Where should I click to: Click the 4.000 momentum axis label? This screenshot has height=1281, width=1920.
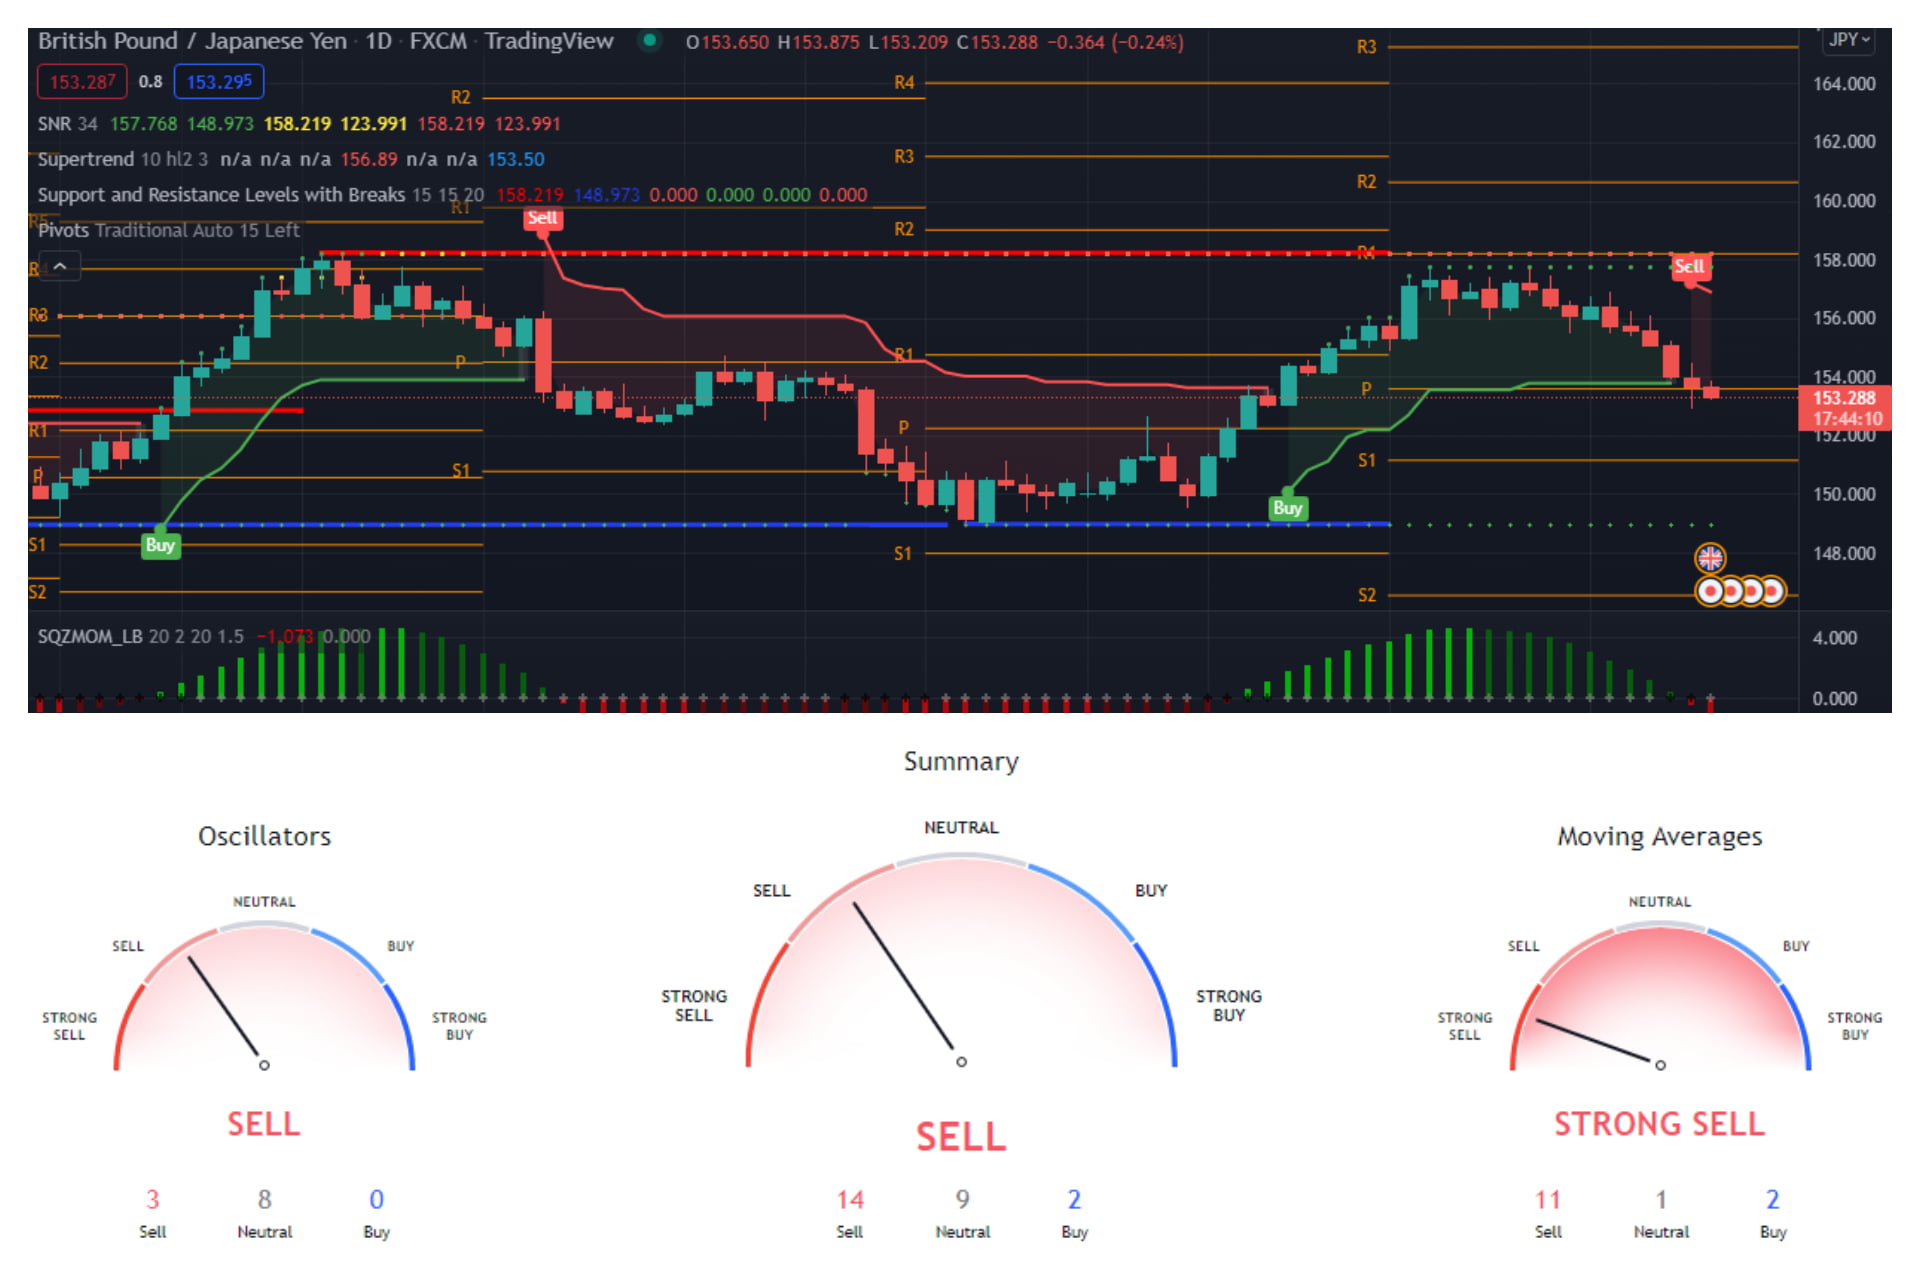coord(1835,638)
